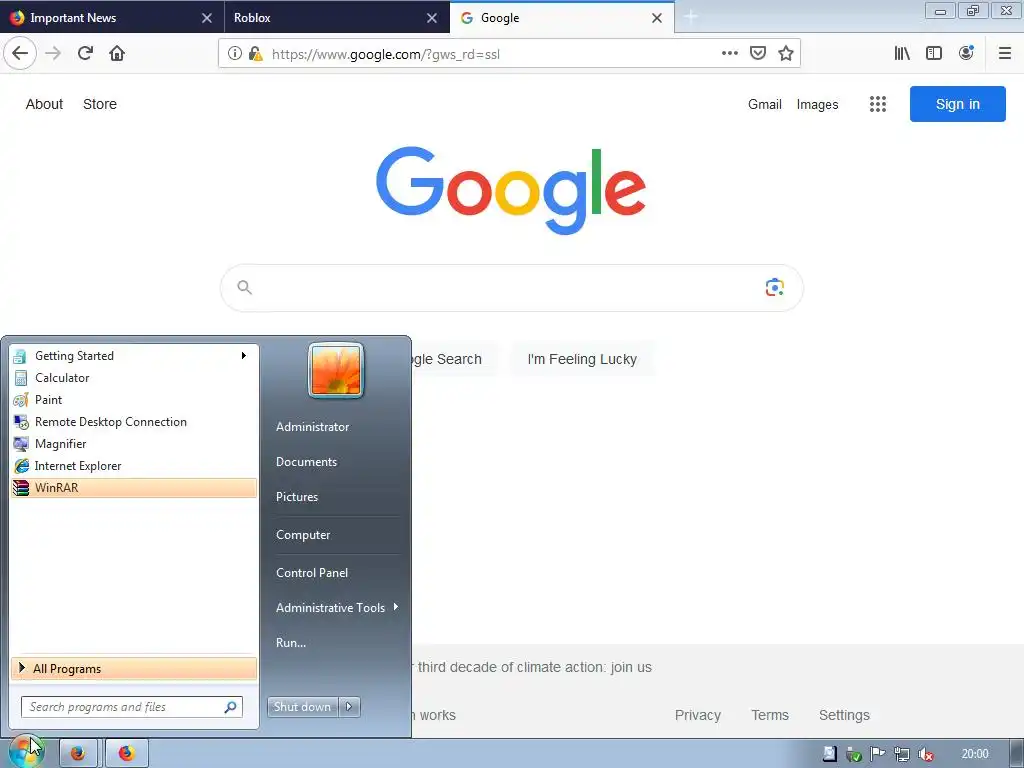
Task: Go back using the browser back arrow
Action: pyautogui.click(x=20, y=54)
